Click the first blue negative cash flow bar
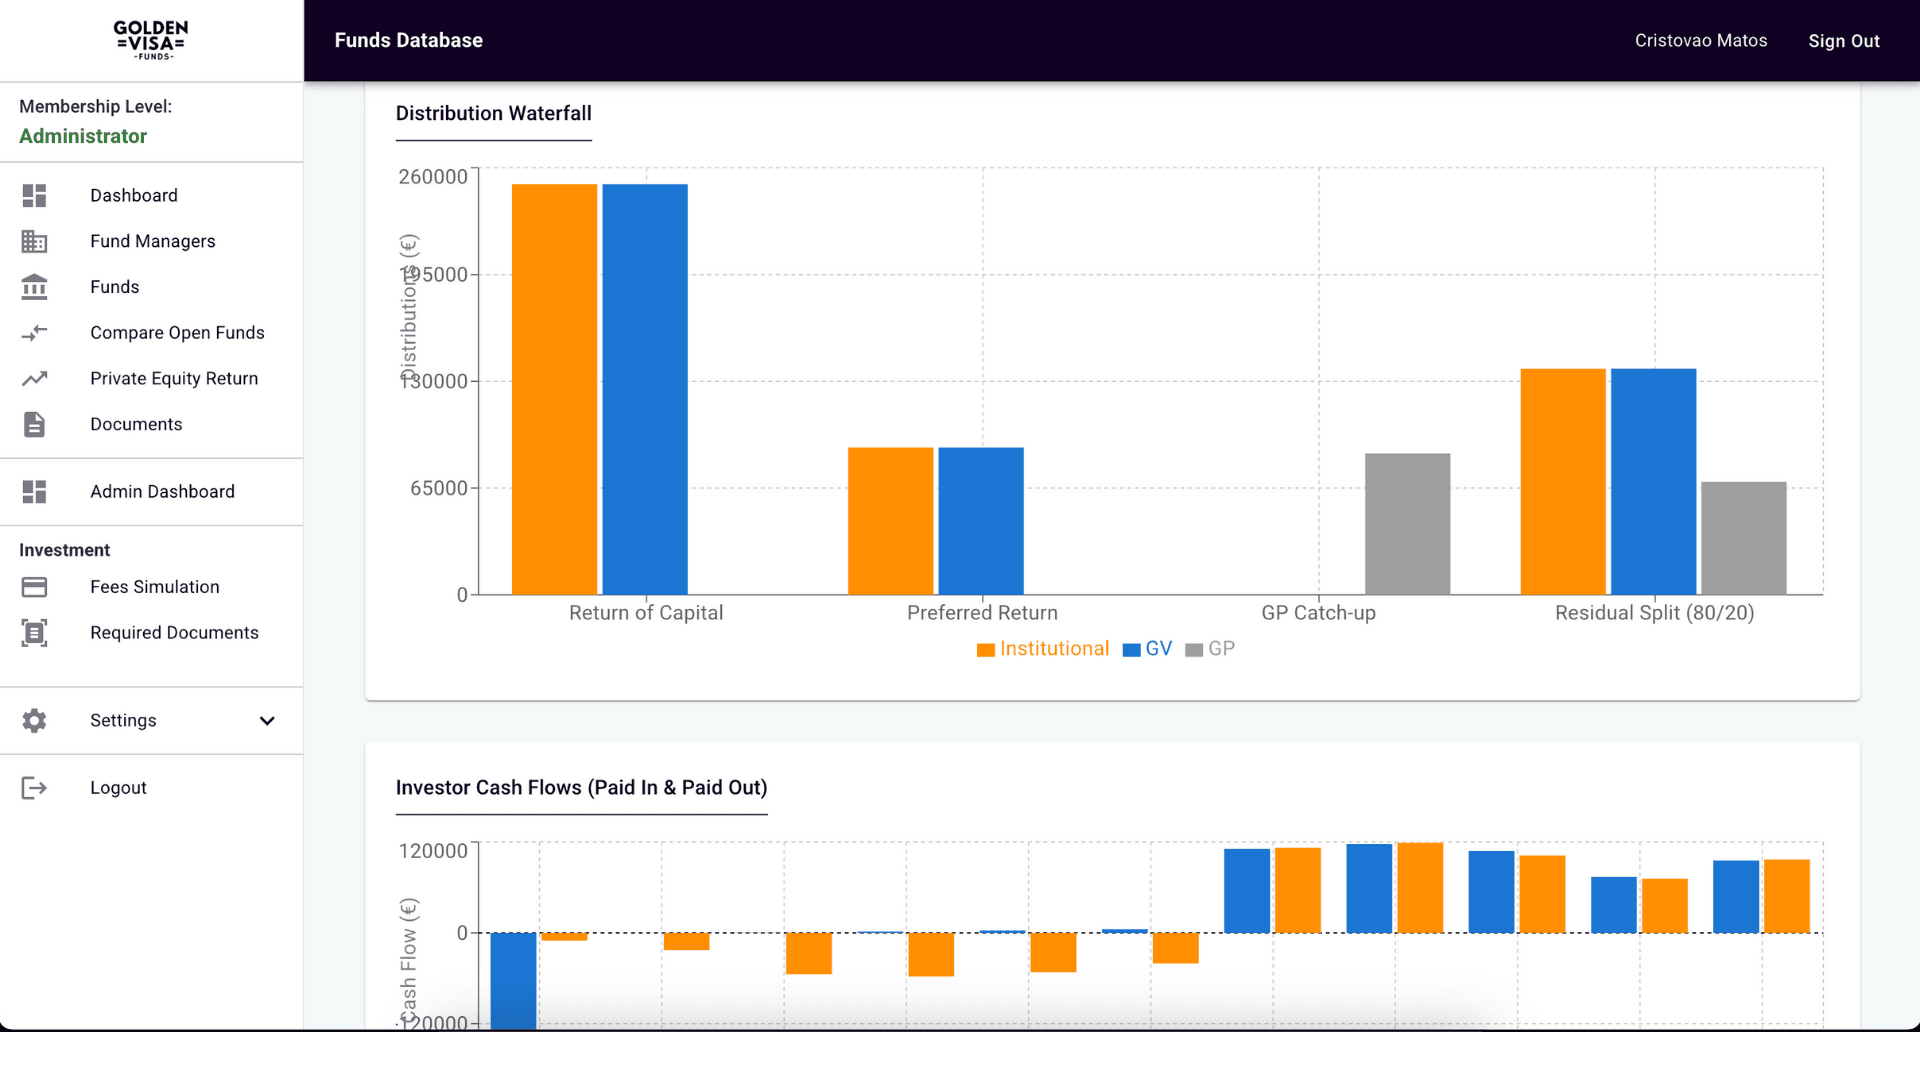This screenshot has width=1920, height=1080. click(513, 980)
